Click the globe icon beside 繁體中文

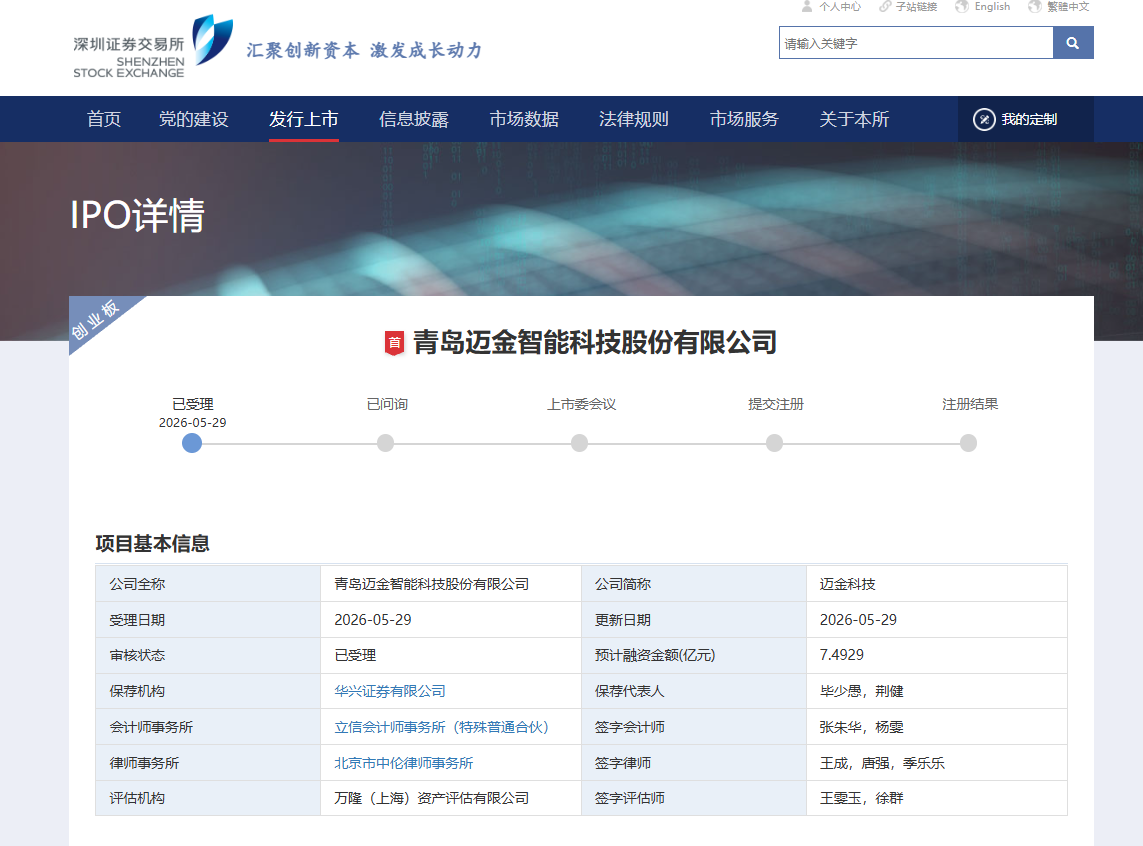tap(1035, 7)
